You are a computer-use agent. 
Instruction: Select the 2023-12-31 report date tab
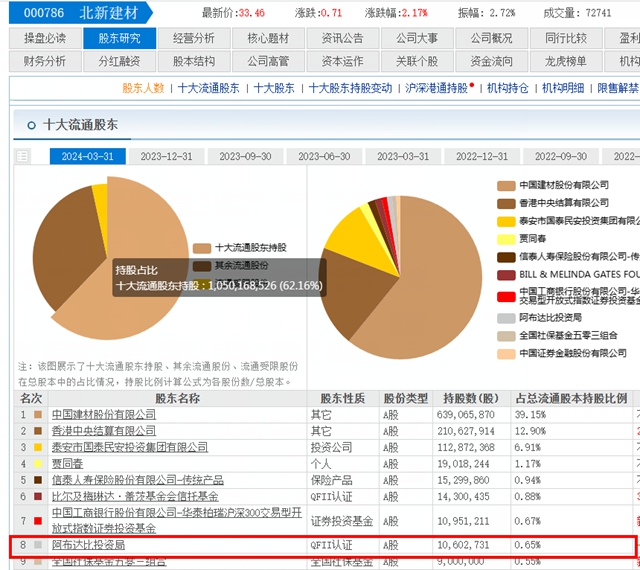tap(166, 156)
